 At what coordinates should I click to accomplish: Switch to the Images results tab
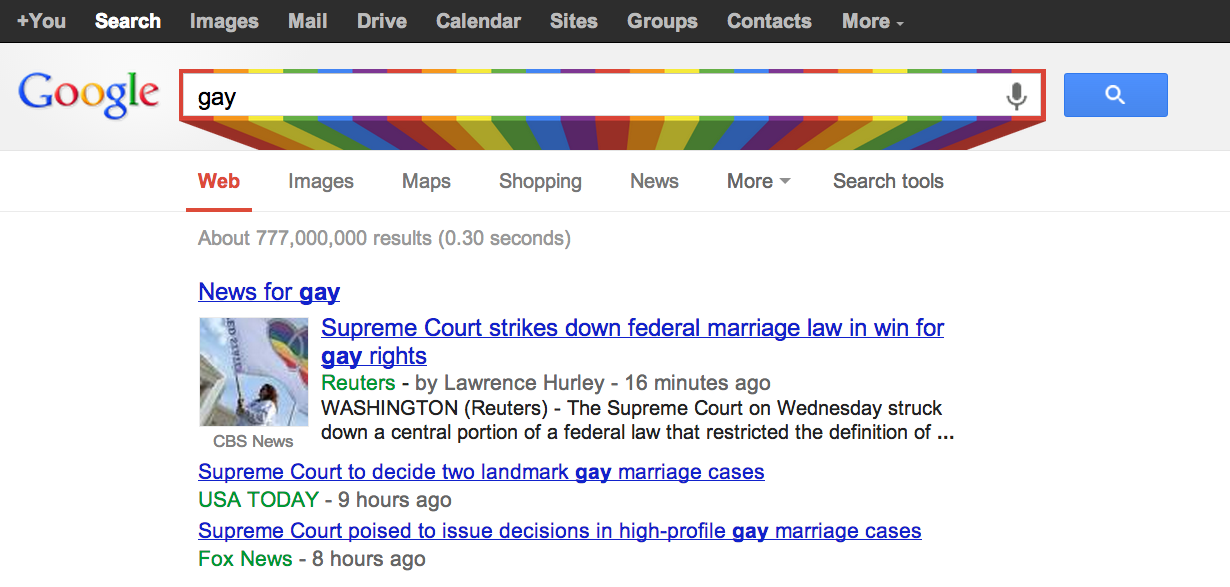[x=321, y=181]
